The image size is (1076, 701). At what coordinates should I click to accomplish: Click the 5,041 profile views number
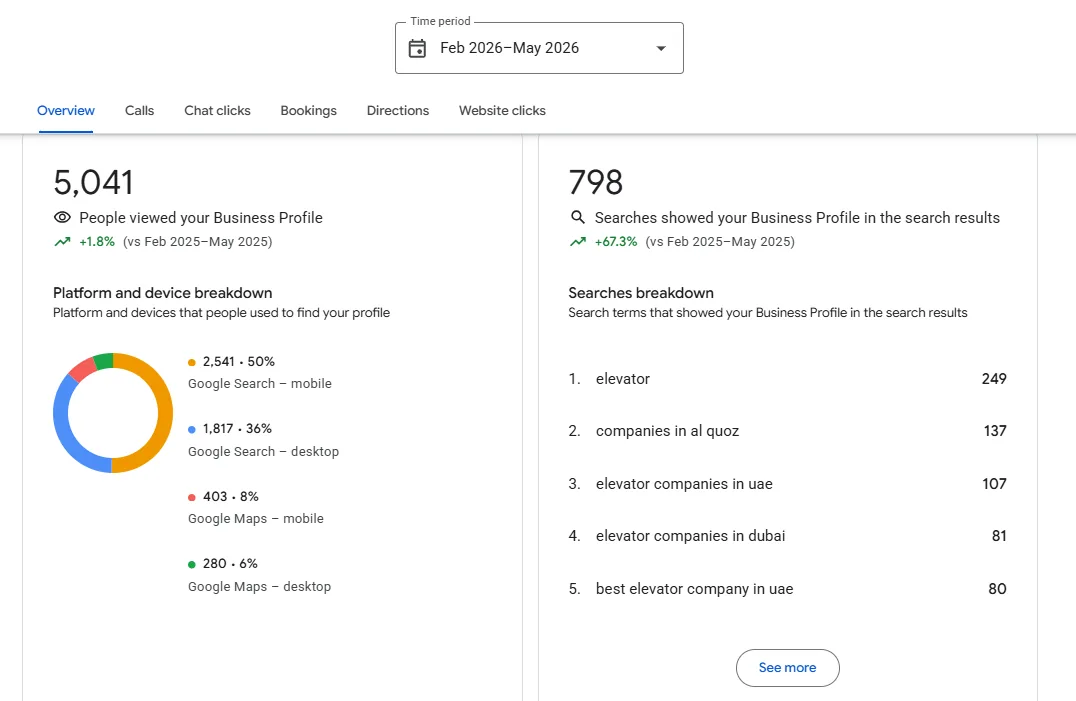[93, 182]
